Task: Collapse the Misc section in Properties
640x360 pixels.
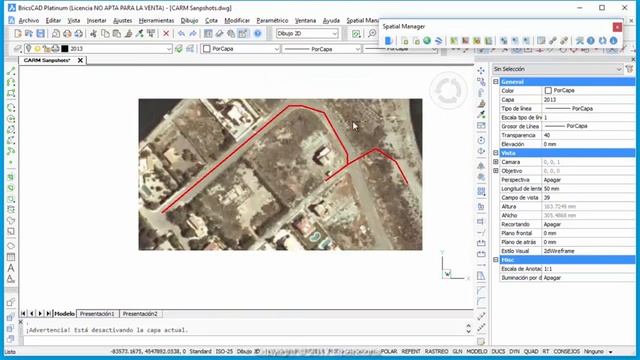Action: tap(496, 260)
